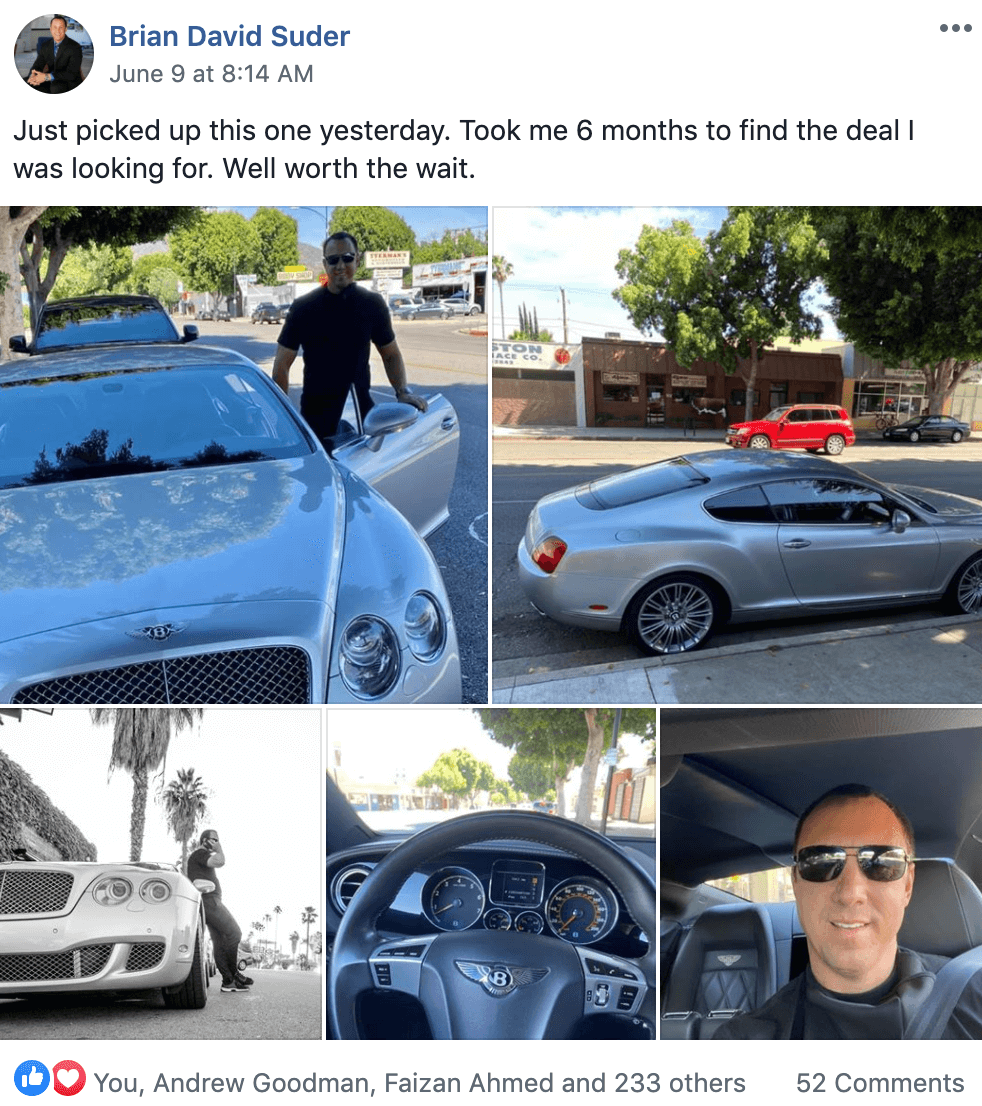This screenshot has height=1106, width=982.
Task: Click the Bentley hood badge above the grille
Action: [x=157, y=631]
